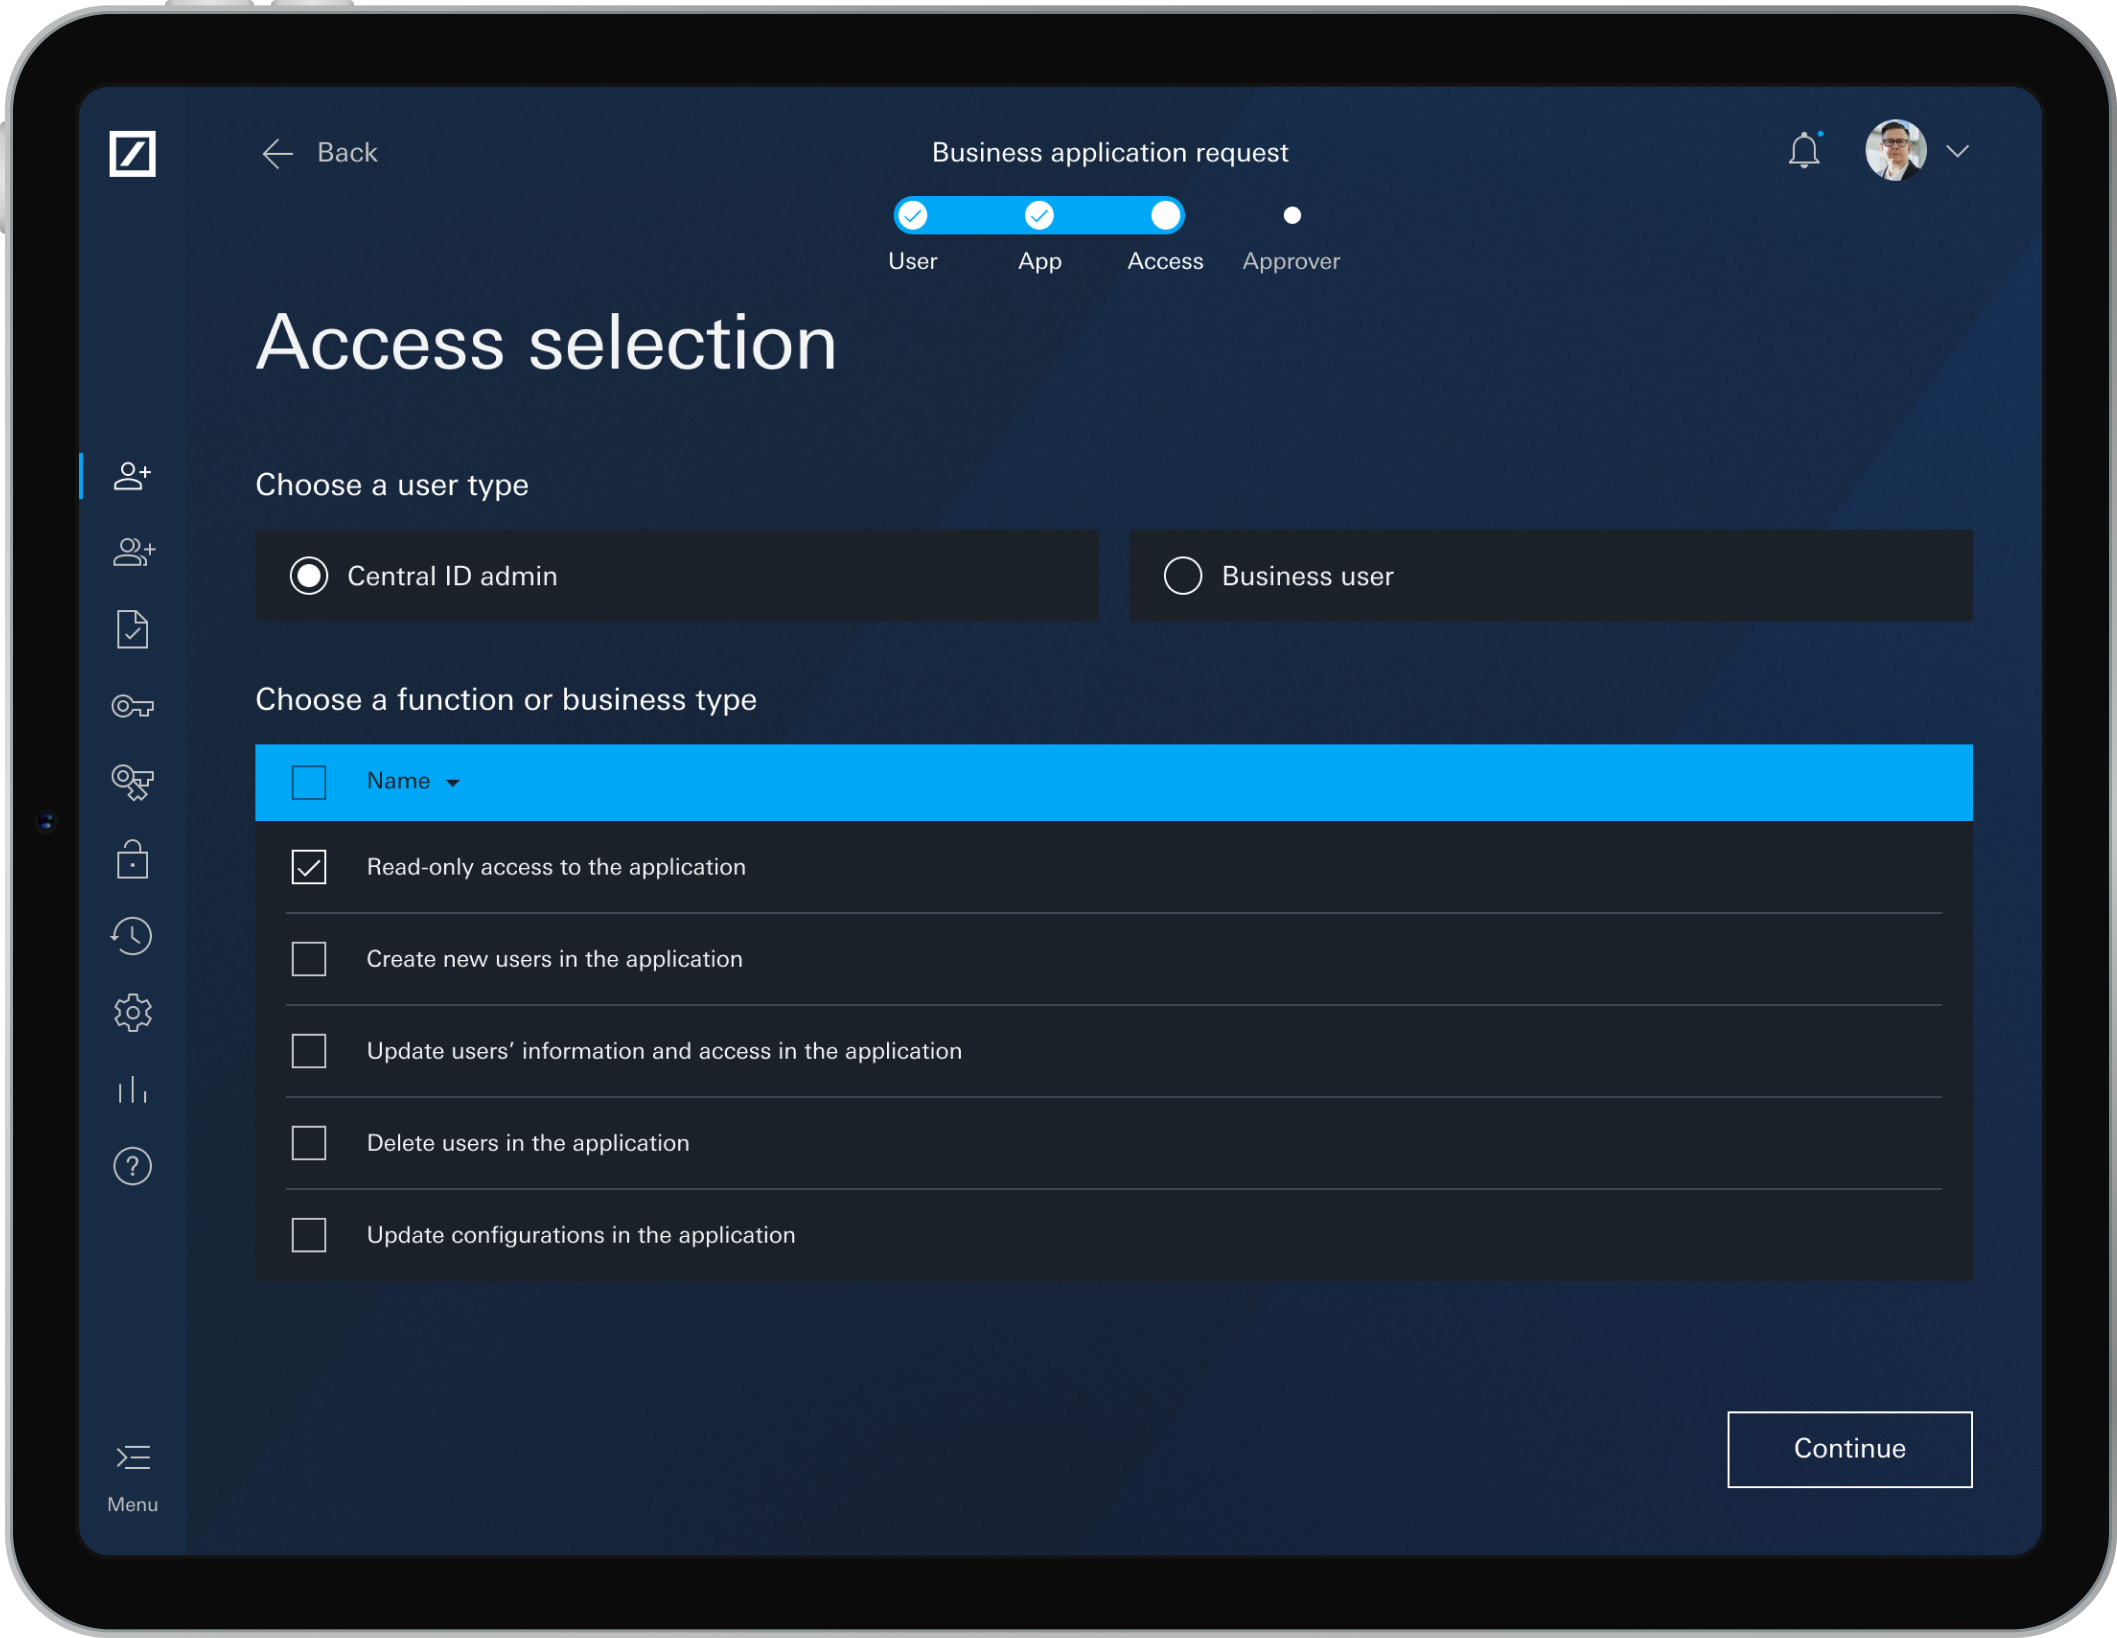Image resolution: width=2117 pixels, height=1638 pixels.
Task: Open the document checkmark sidebar icon
Action: tap(132, 629)
